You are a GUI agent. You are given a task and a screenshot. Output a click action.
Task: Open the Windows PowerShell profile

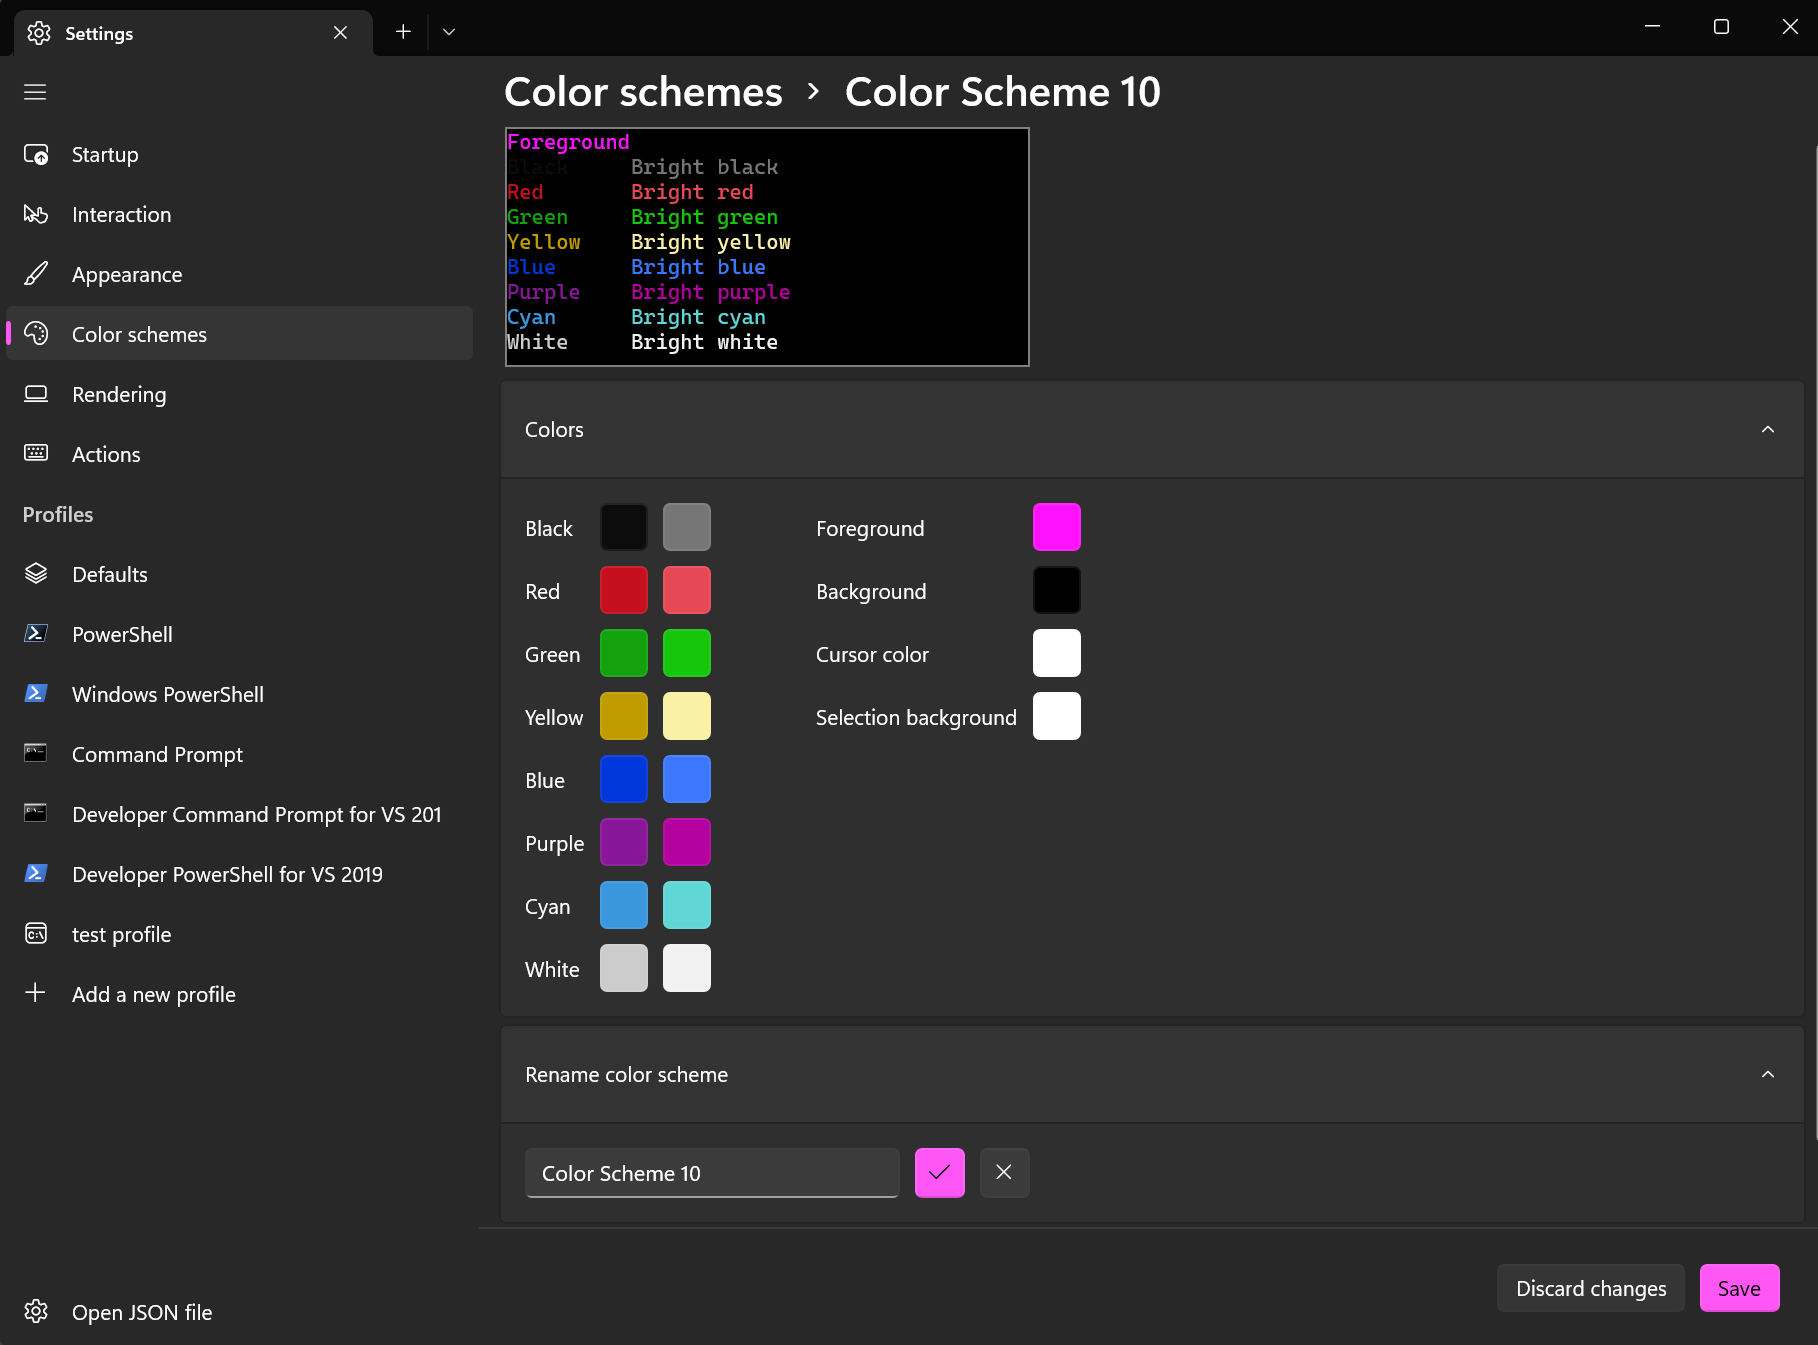point(239,695)
